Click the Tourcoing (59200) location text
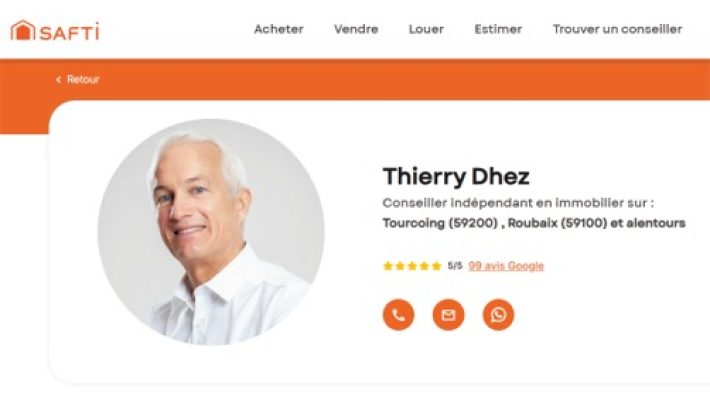Viewport: 710px width, 400px height. (440, 223)
